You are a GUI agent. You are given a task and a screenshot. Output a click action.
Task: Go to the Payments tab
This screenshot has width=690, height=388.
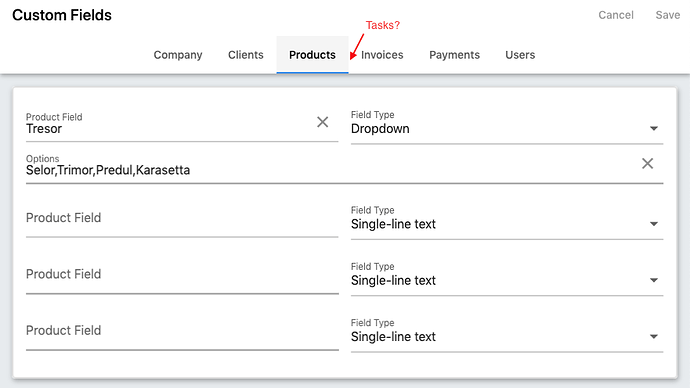click(x=455, y=55)
